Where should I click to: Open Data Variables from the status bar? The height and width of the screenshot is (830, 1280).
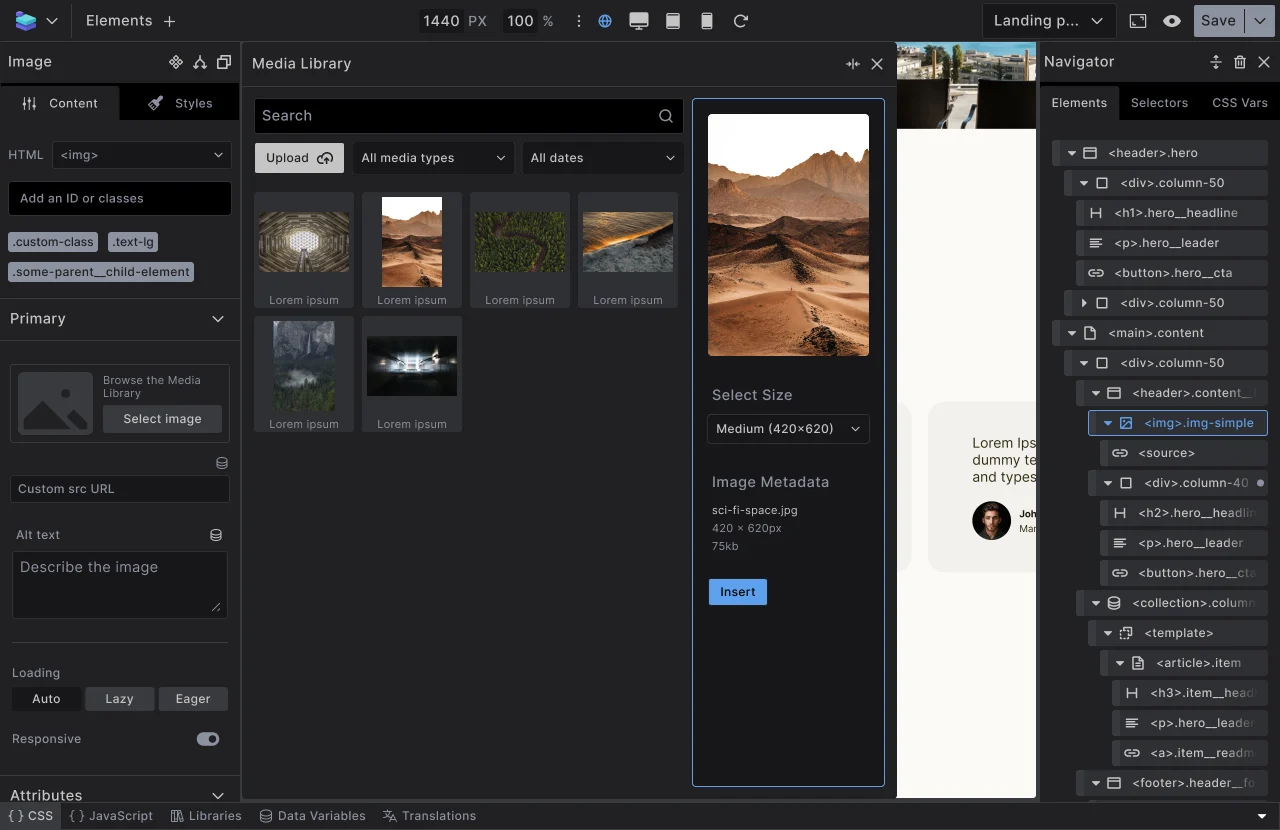[312, 815]
